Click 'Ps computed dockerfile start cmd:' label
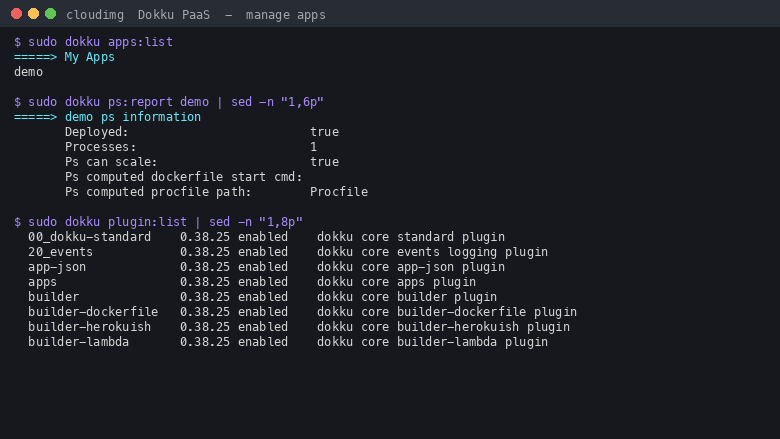 pyautogui.click(x=184, y=177)
